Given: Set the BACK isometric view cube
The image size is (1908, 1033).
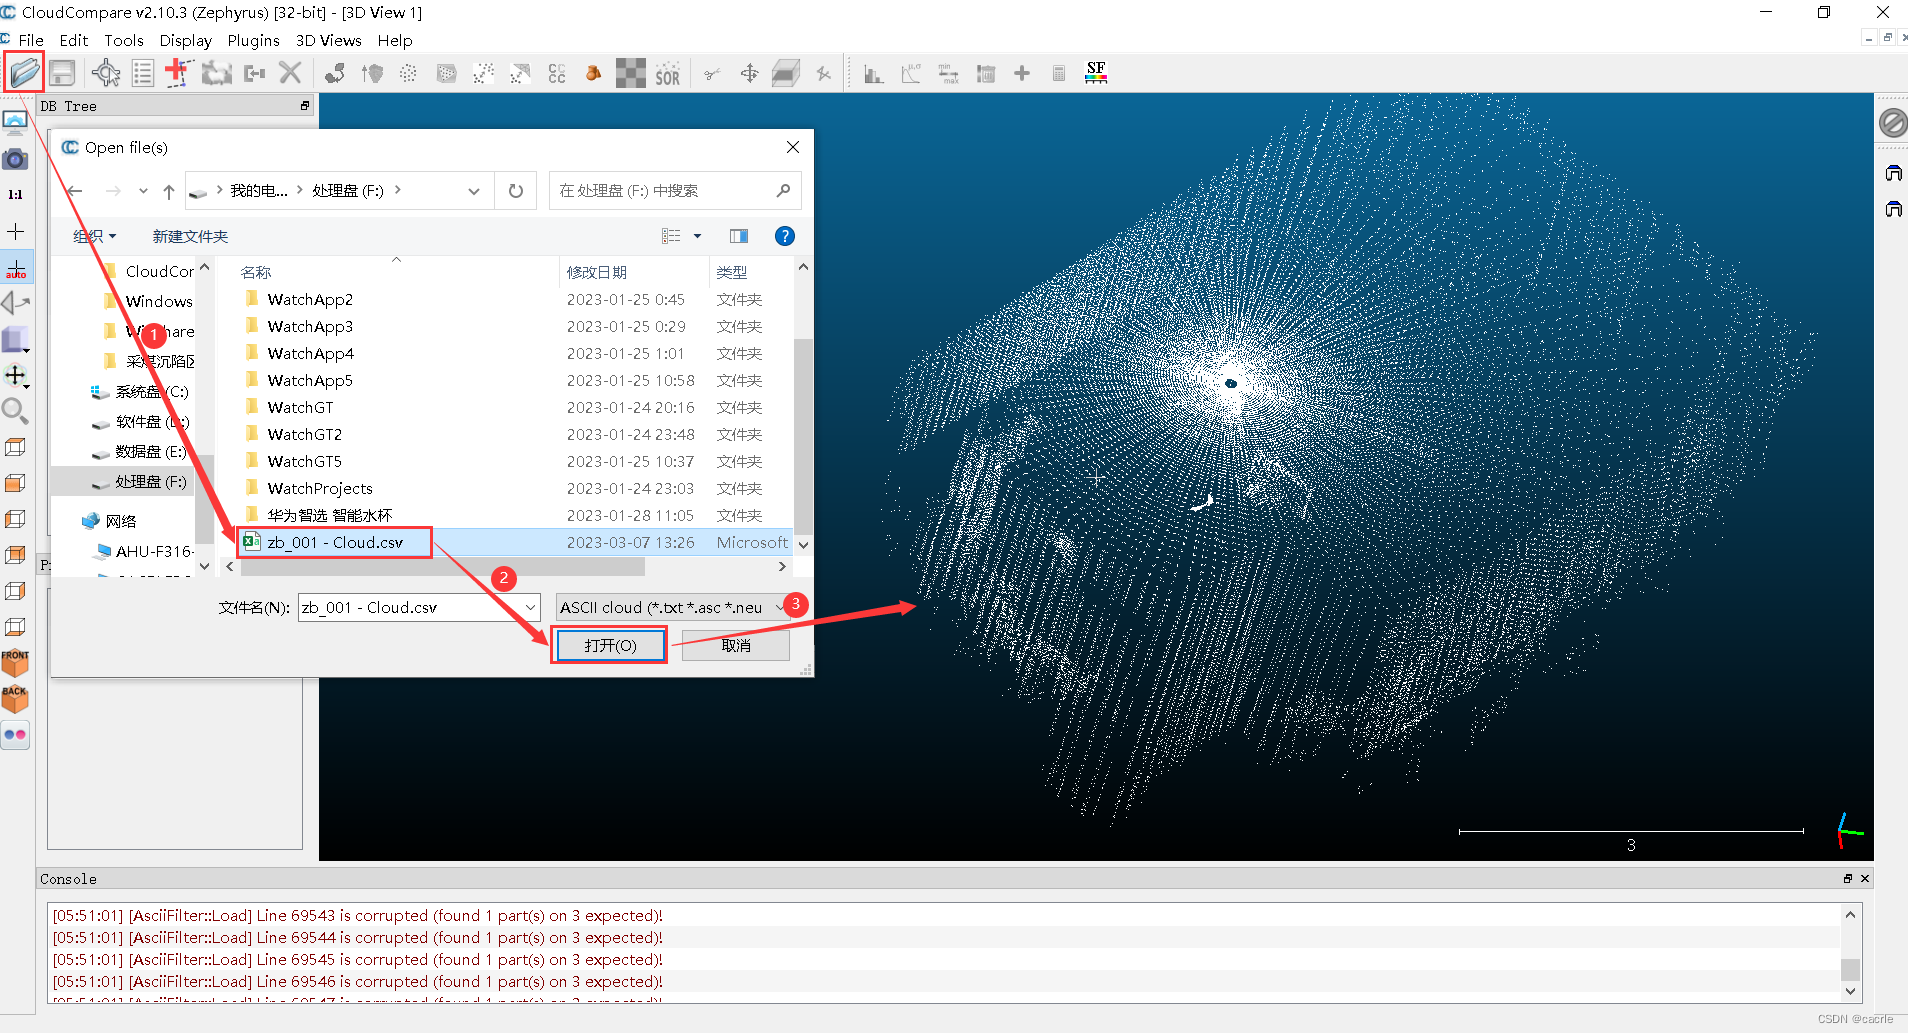Looking at the screenshot, I should tap(15, 698).
